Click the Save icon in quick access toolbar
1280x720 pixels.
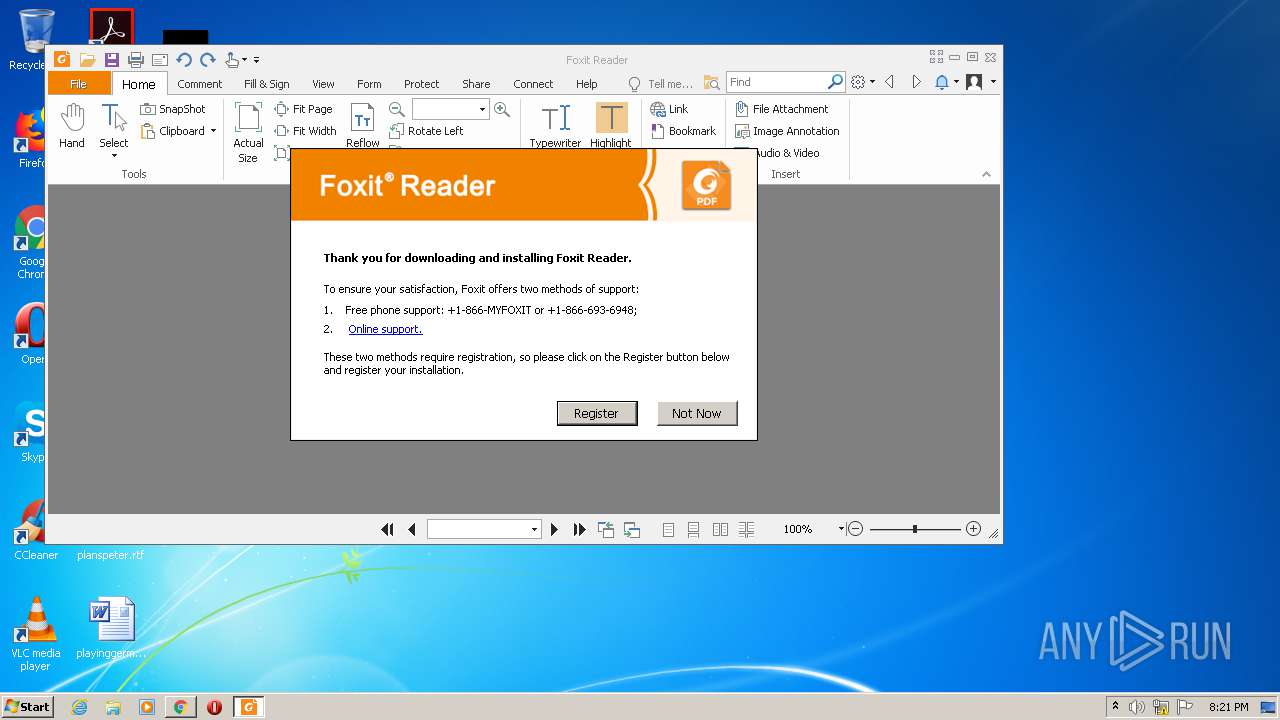[x=111, y=60]
